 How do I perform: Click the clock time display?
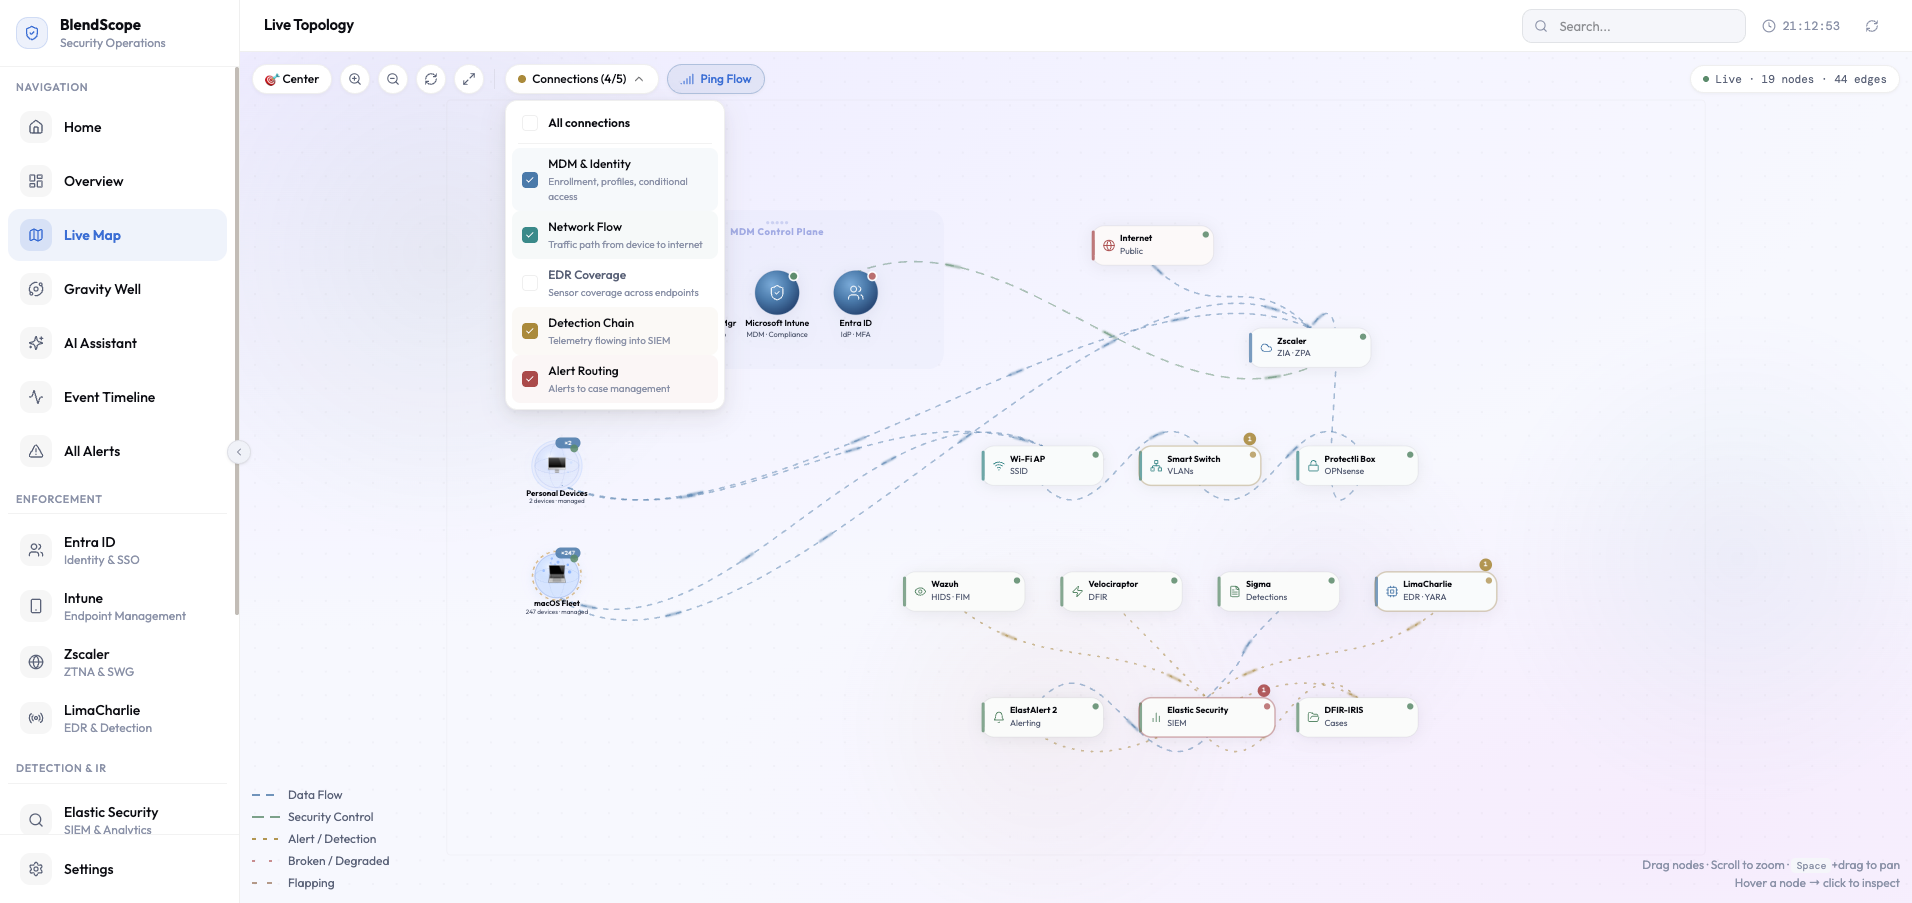pyautogui.click(x=1801, y=26)
